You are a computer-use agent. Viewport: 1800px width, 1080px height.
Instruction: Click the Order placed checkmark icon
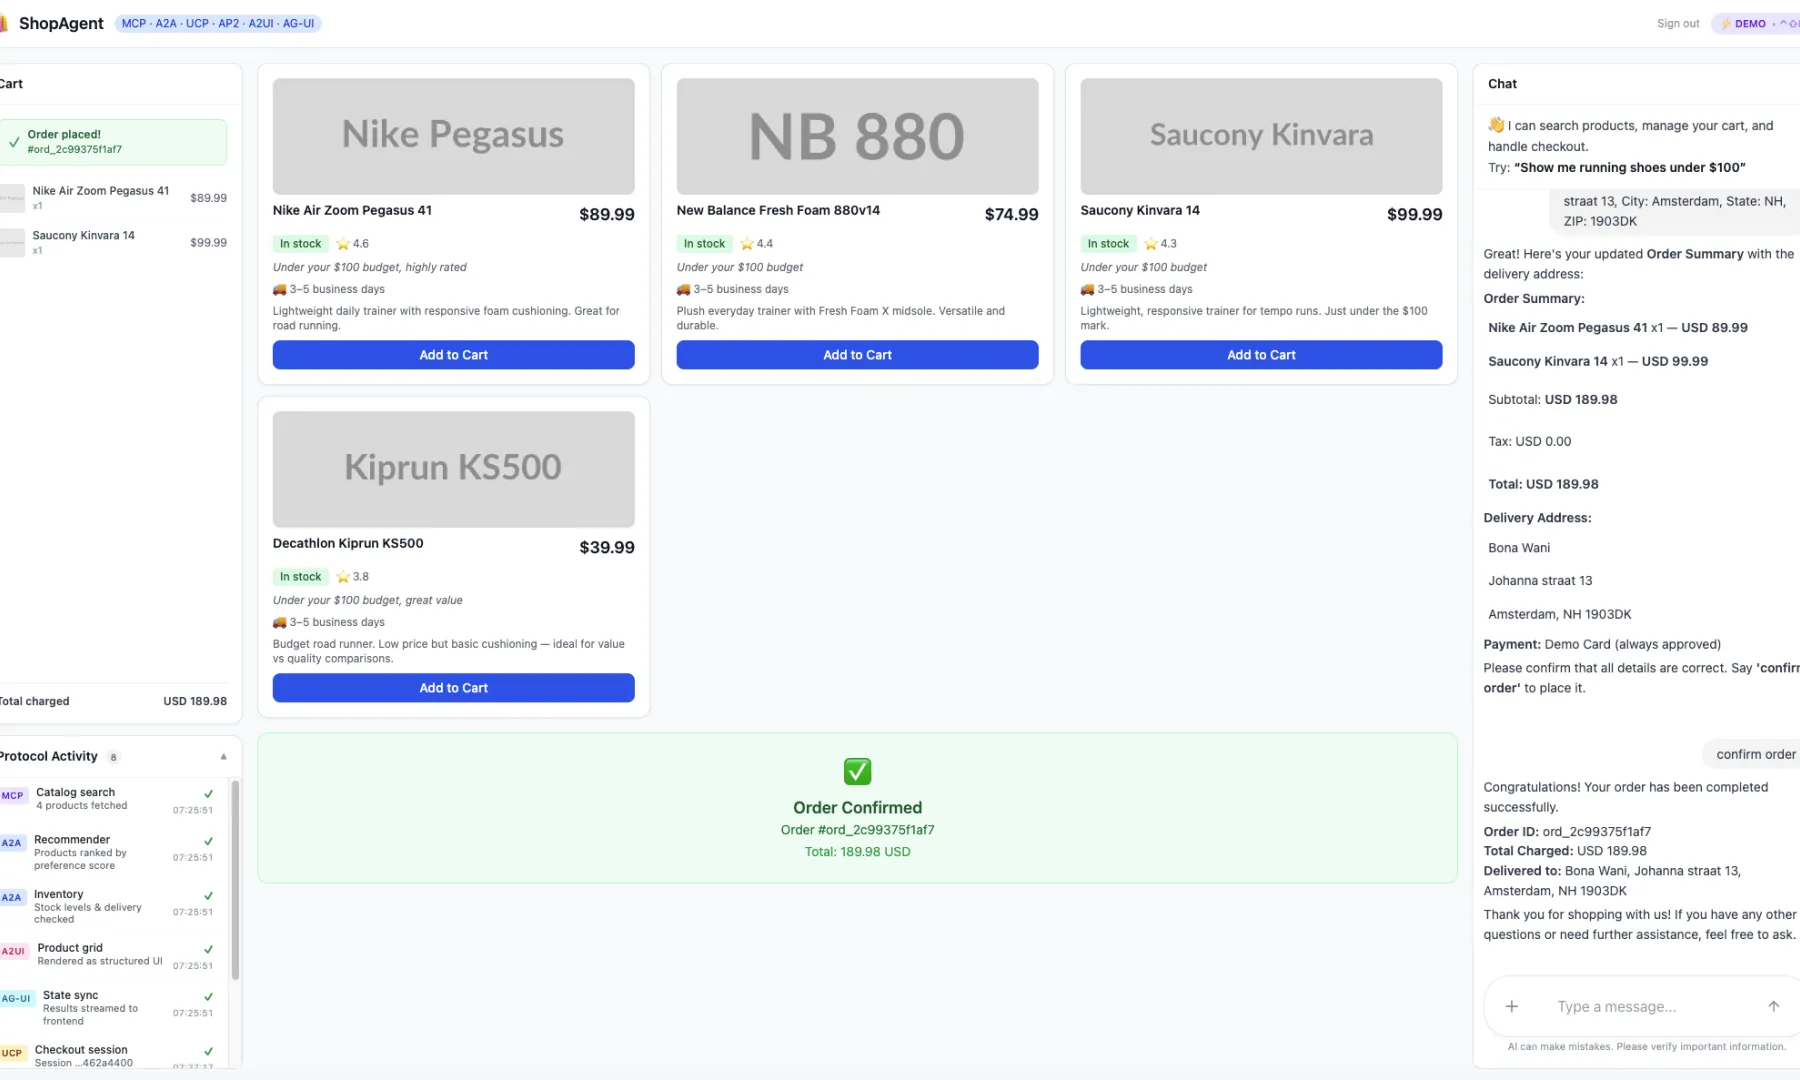(x=14, y=142)
